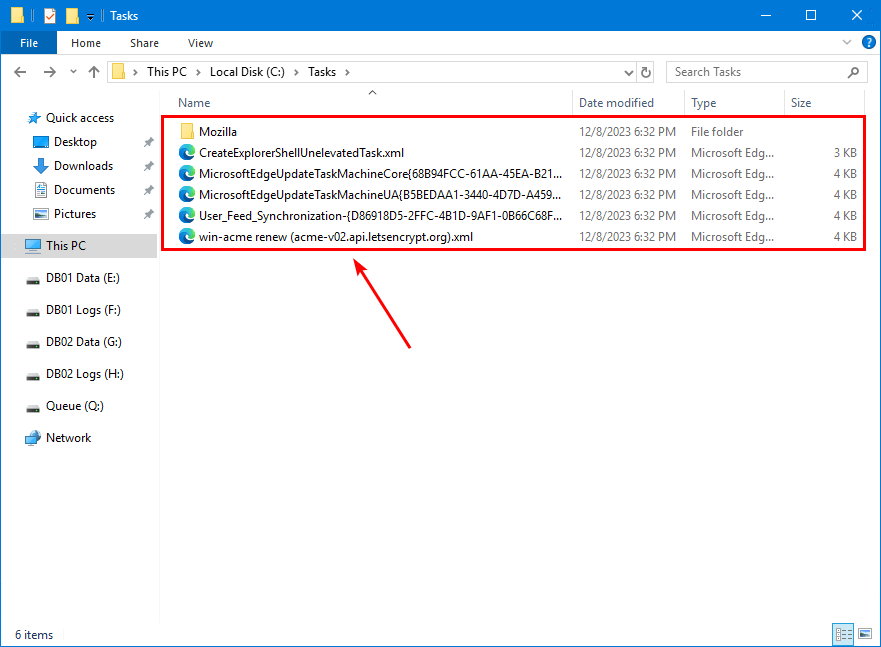
Task: Expand the chevron after This PC breadcrumb
Action: 198,72
